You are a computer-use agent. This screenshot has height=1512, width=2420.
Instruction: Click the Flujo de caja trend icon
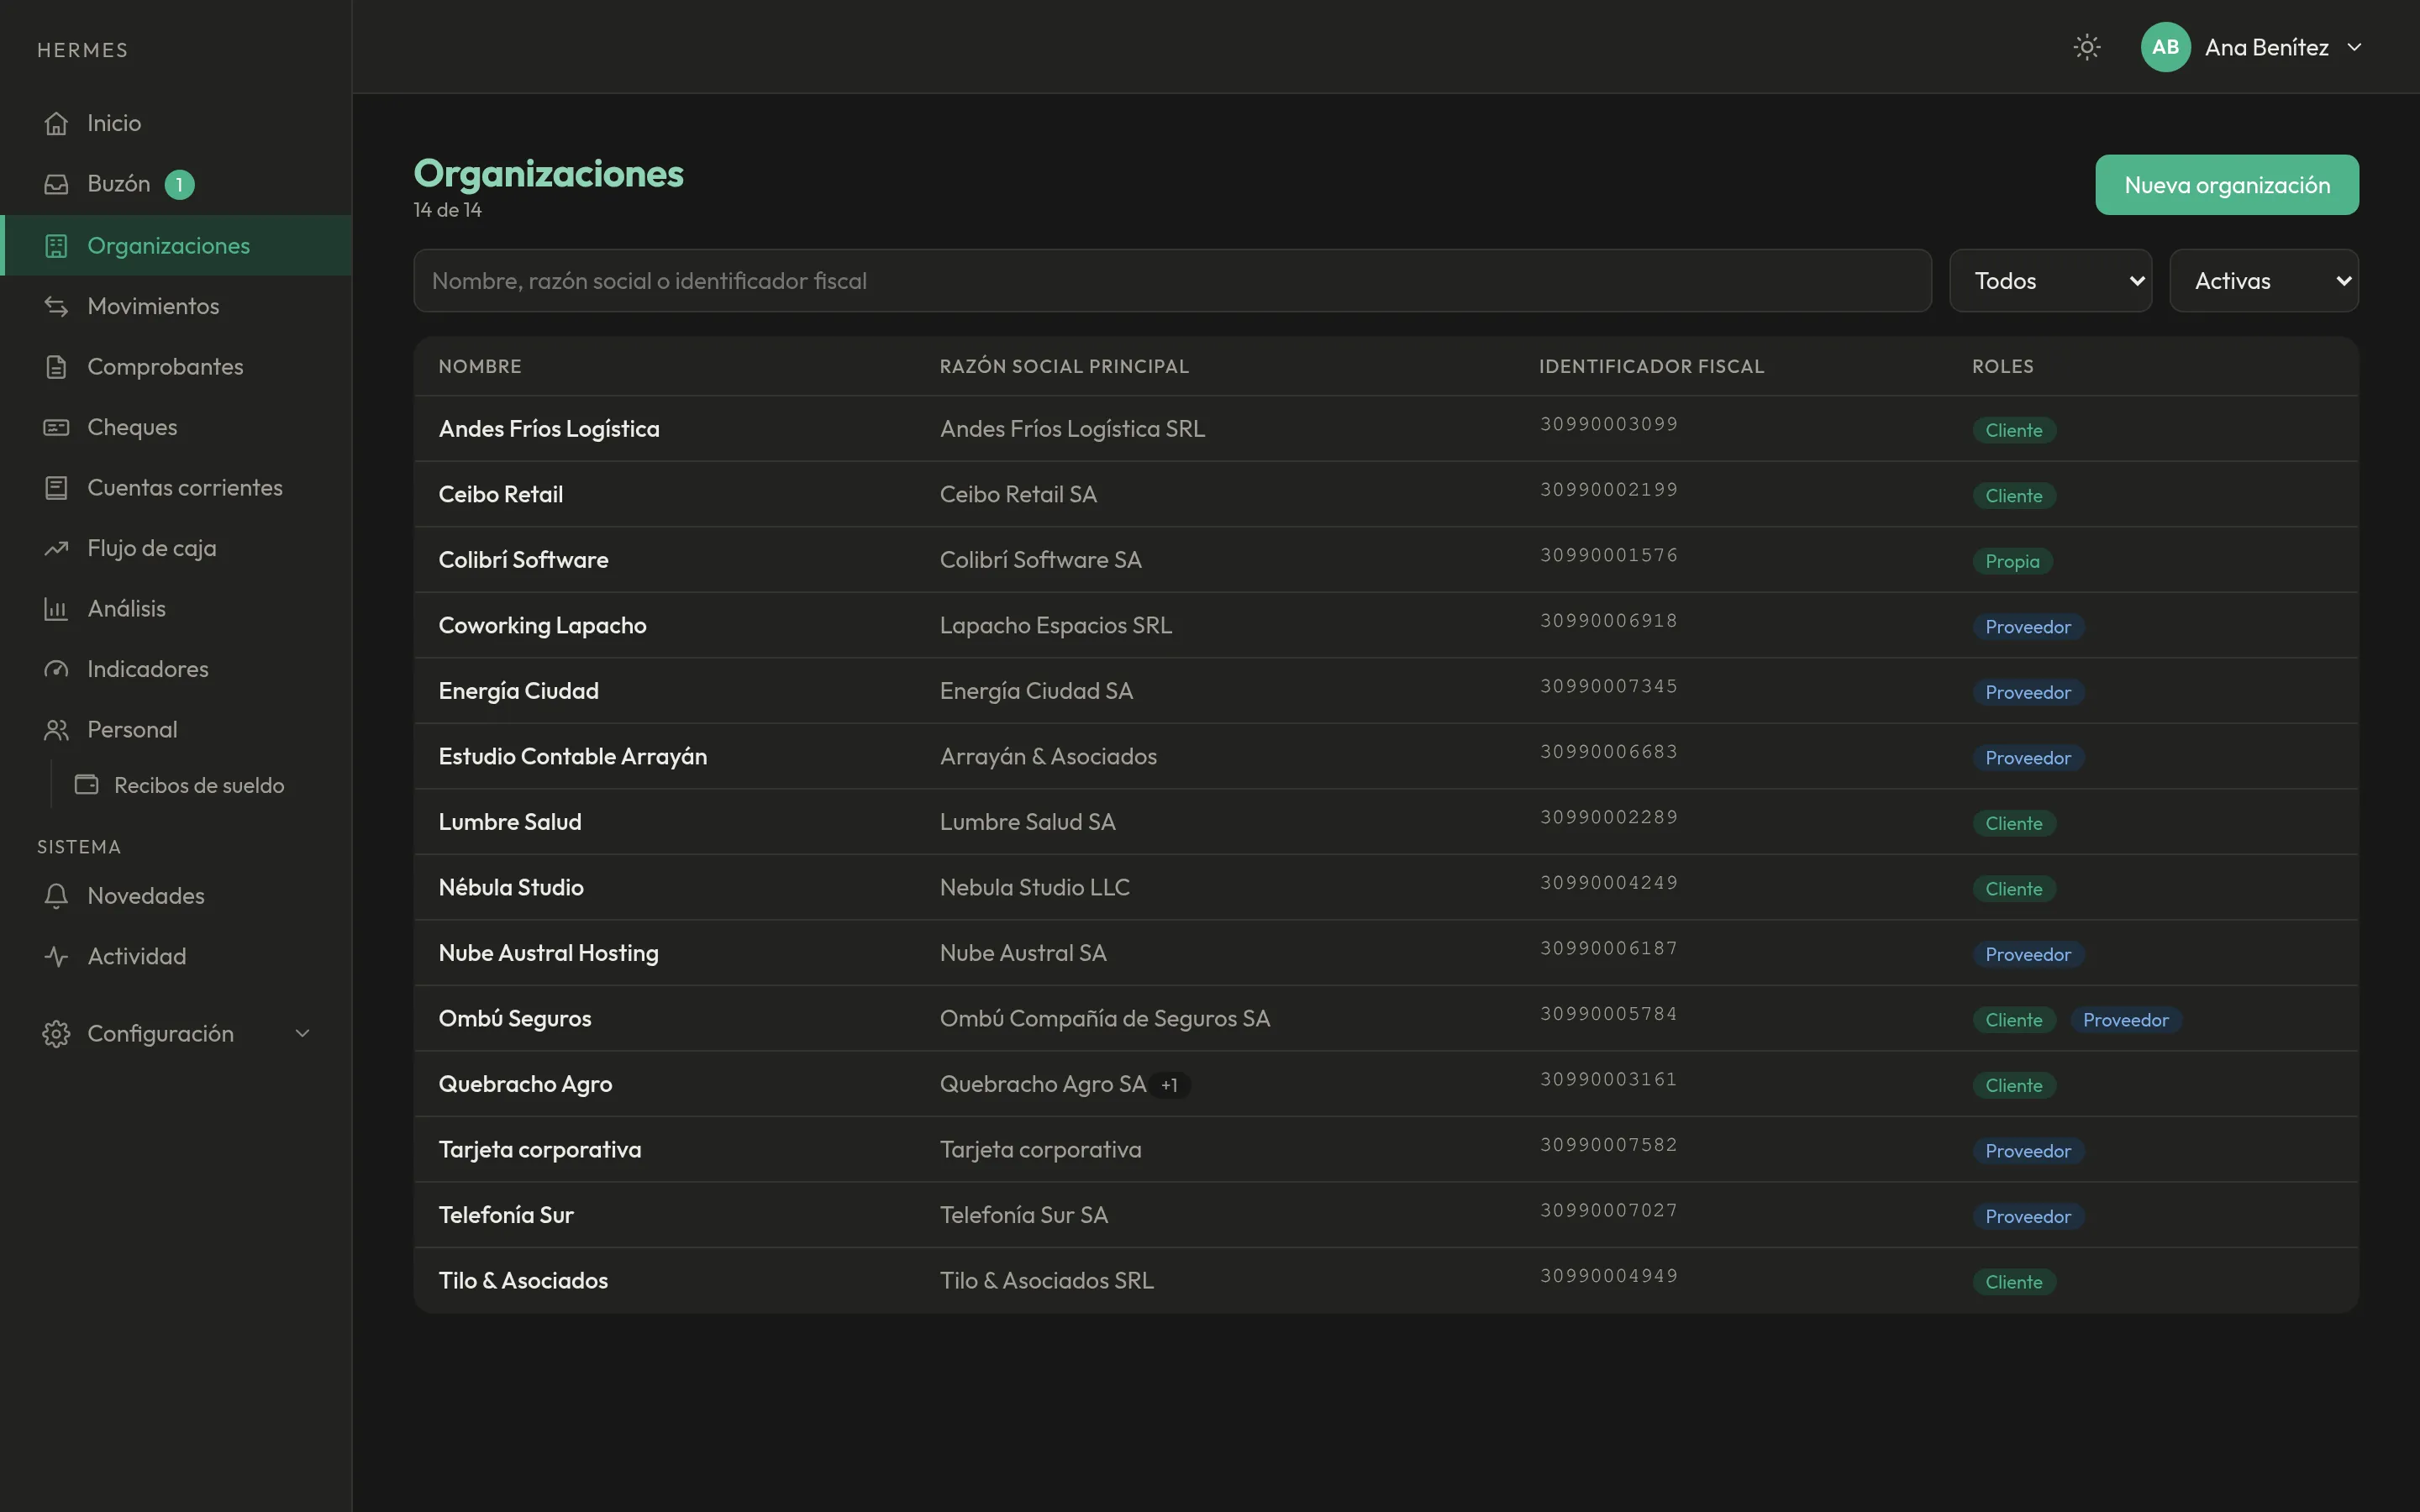click(56, 548)
